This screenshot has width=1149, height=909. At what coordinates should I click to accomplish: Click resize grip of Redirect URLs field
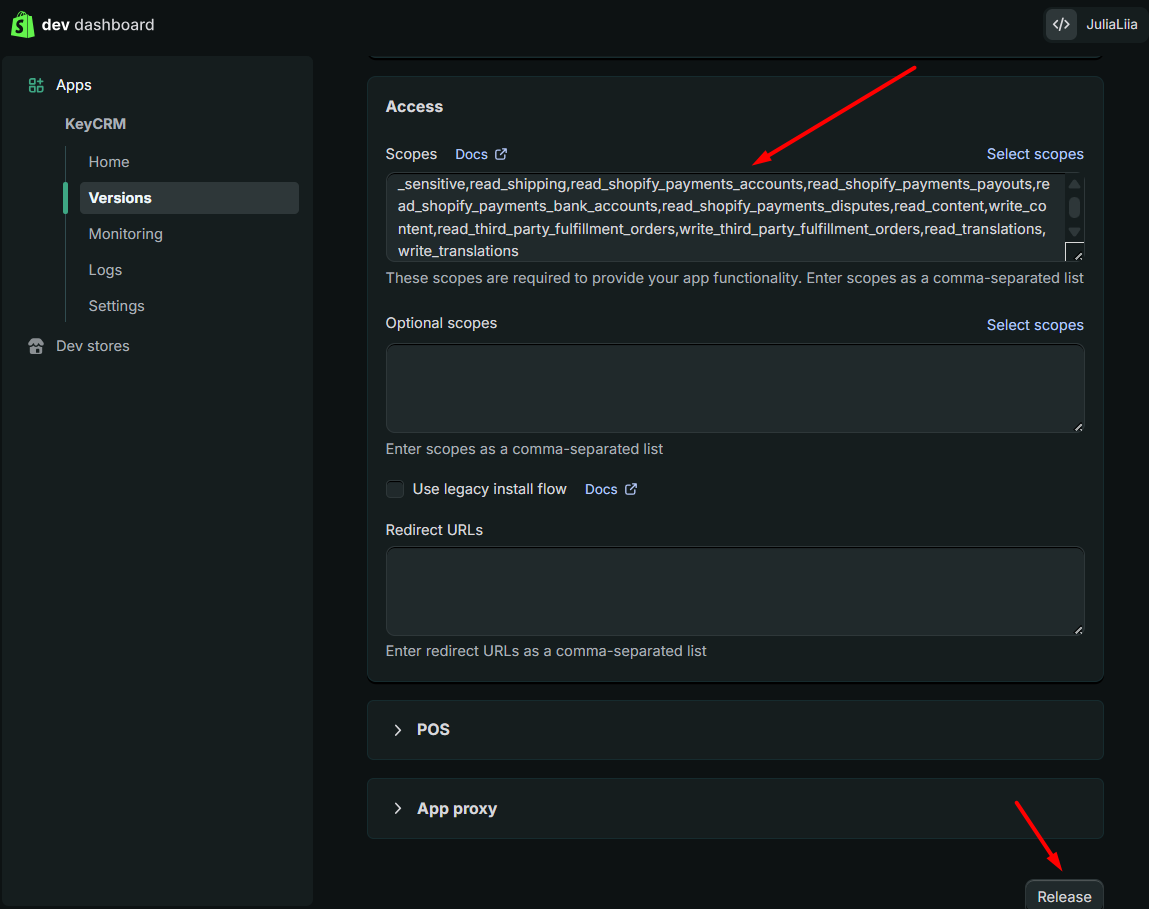tap(1078, 629)
